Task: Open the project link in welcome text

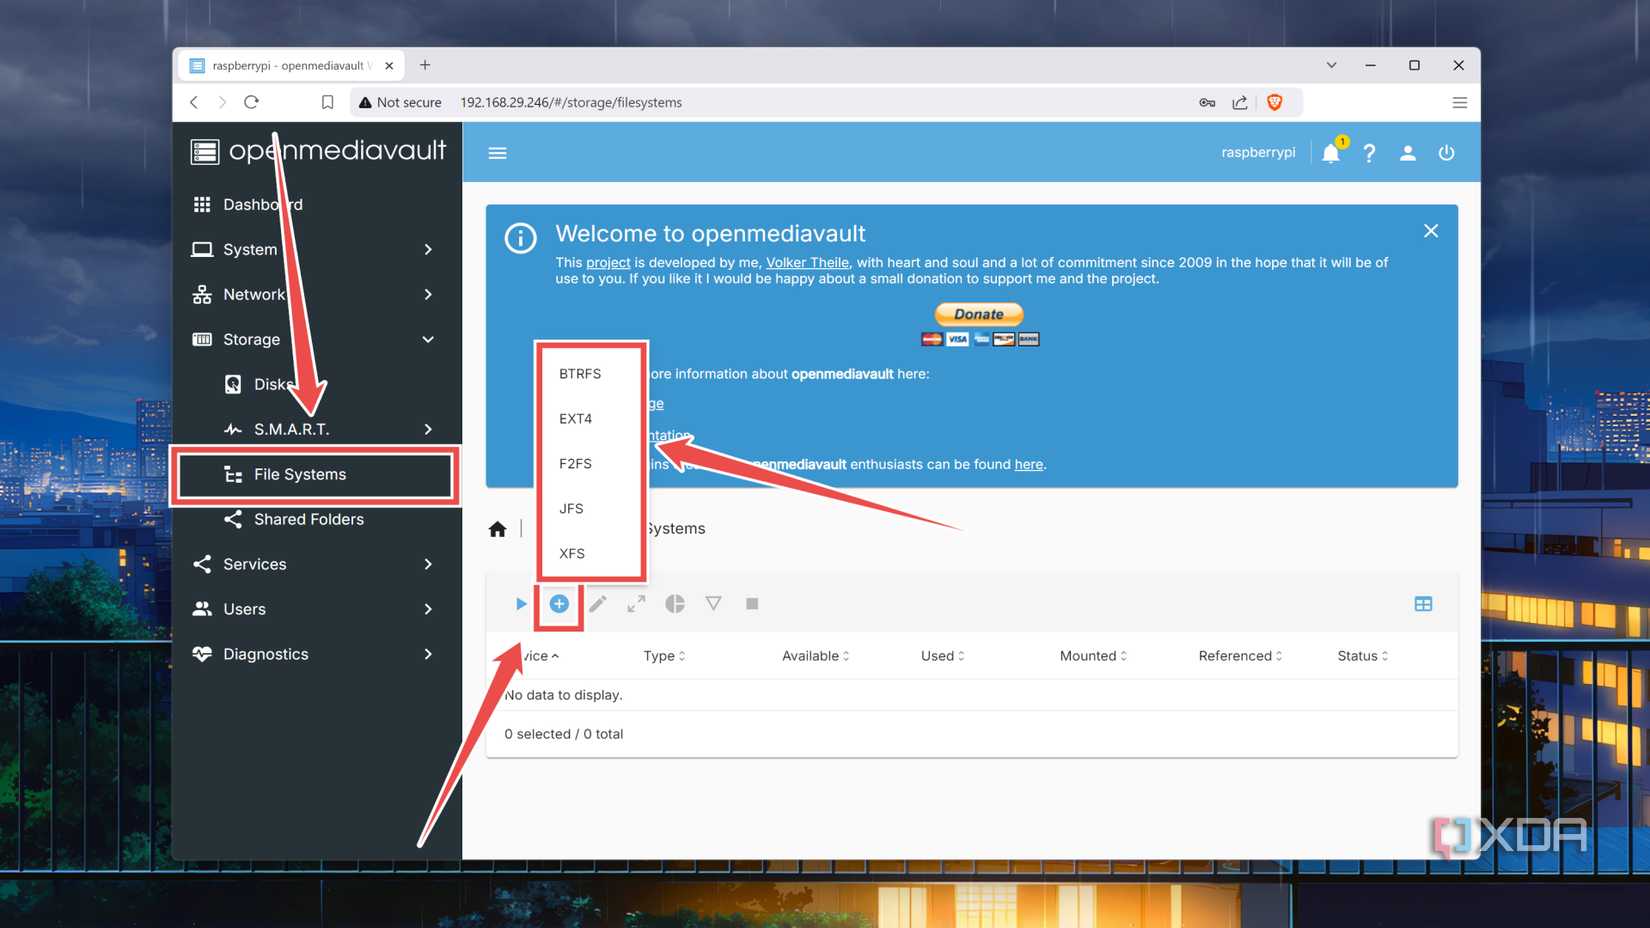Action: tap(608, 263)
